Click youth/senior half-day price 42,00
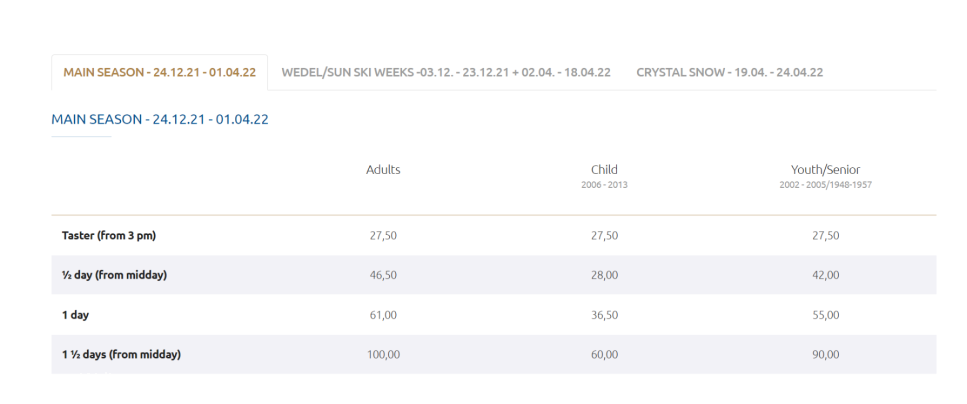 tap(825, 275)
